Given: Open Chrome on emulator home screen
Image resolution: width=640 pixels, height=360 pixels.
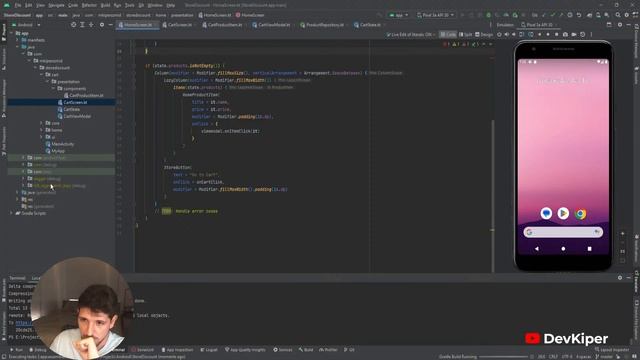Looking at the screenshot, I should pos(580,213).
